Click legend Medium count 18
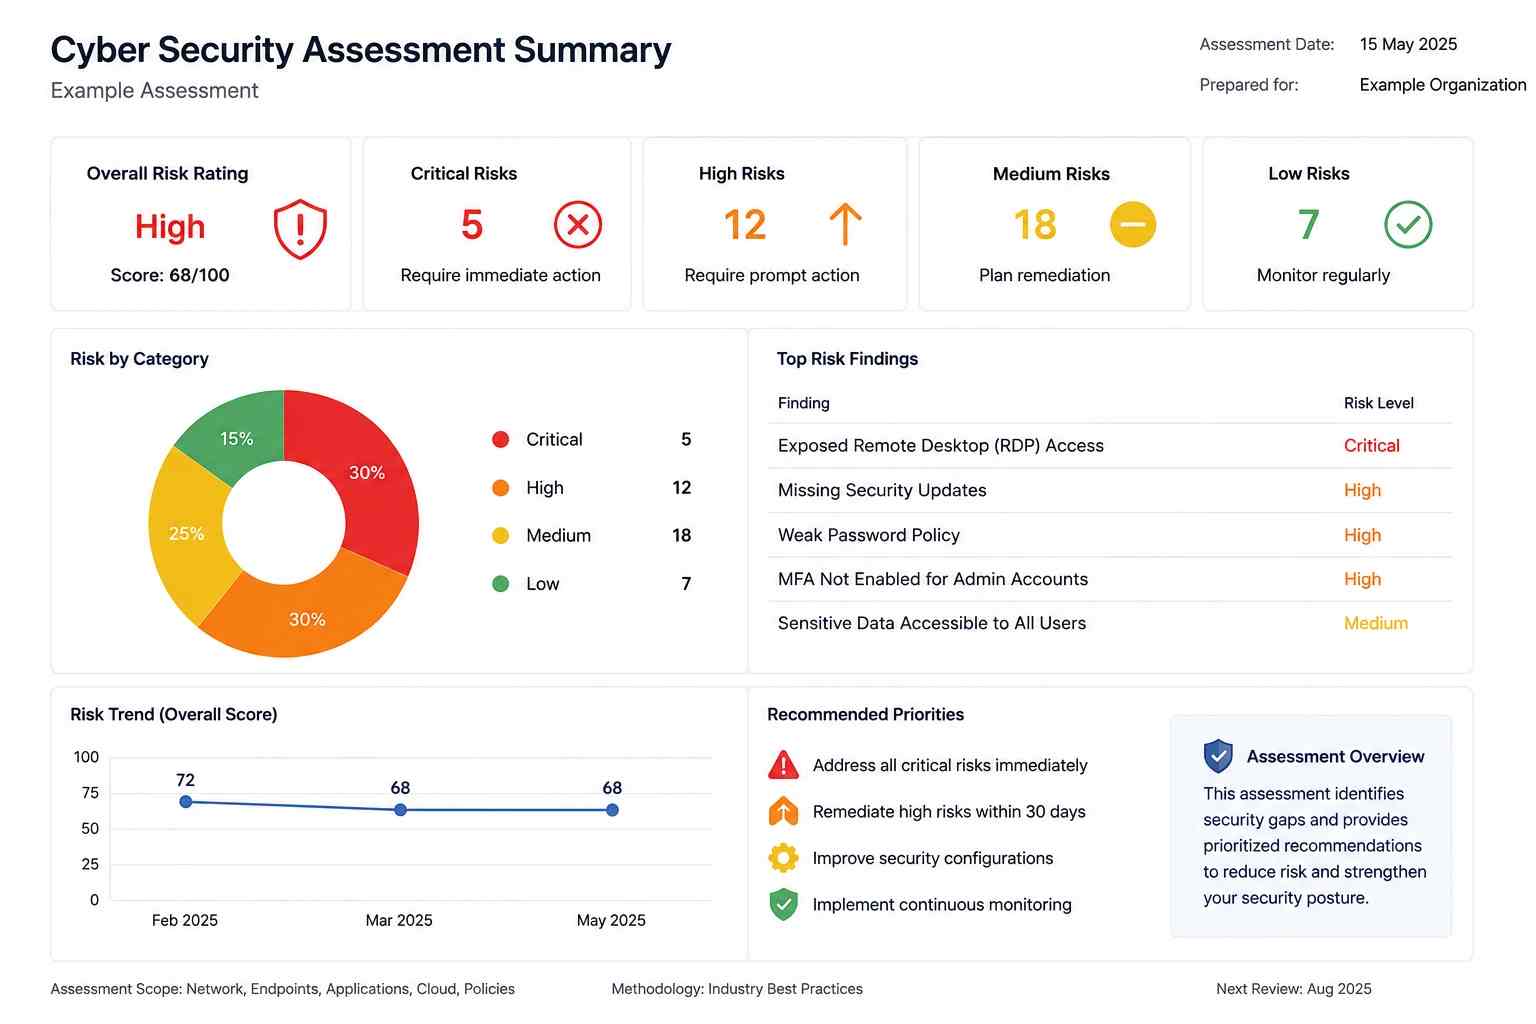 coord(681,536)
